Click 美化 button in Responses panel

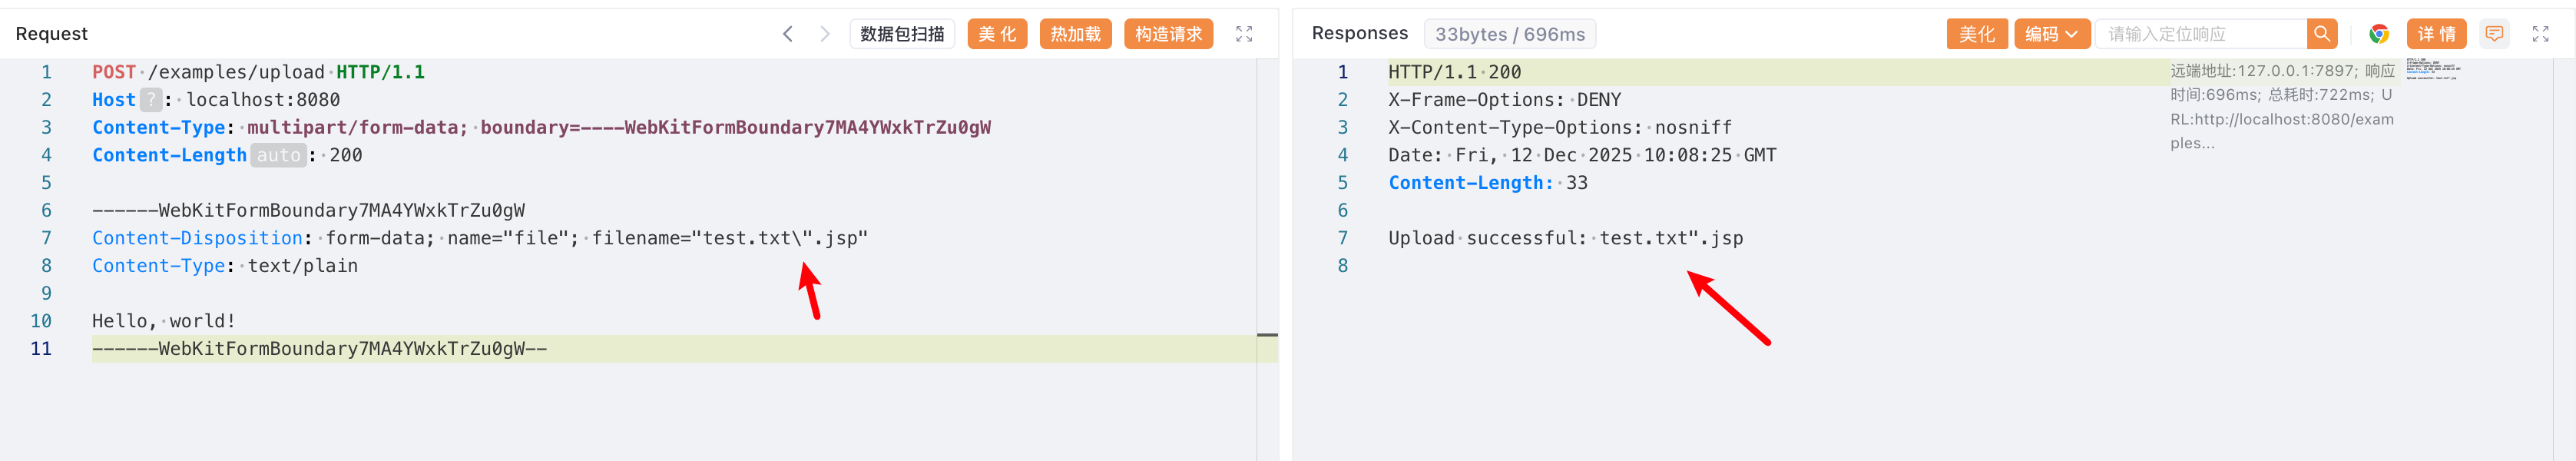1976,34
